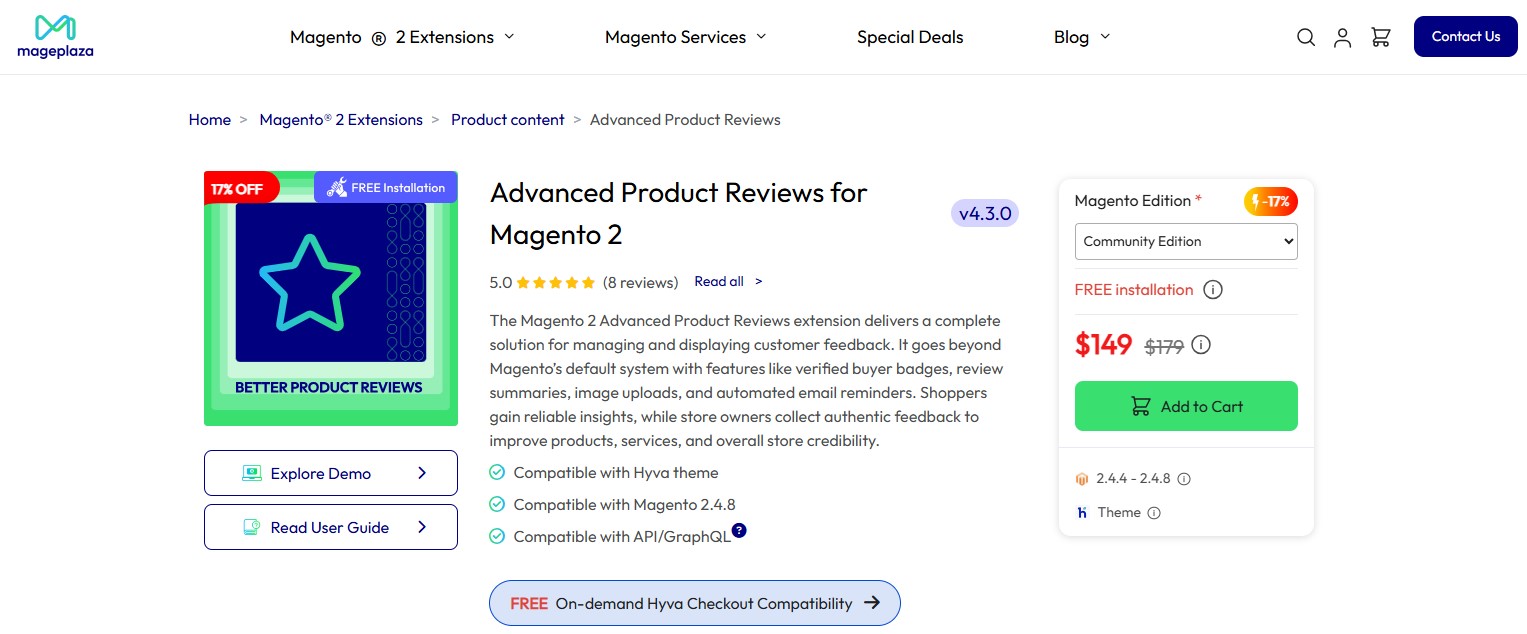Image resolution: width=1527 pixels, height=634 pixels.
Task: Click the account icon in the top bar
Action: coord(1343,37)
